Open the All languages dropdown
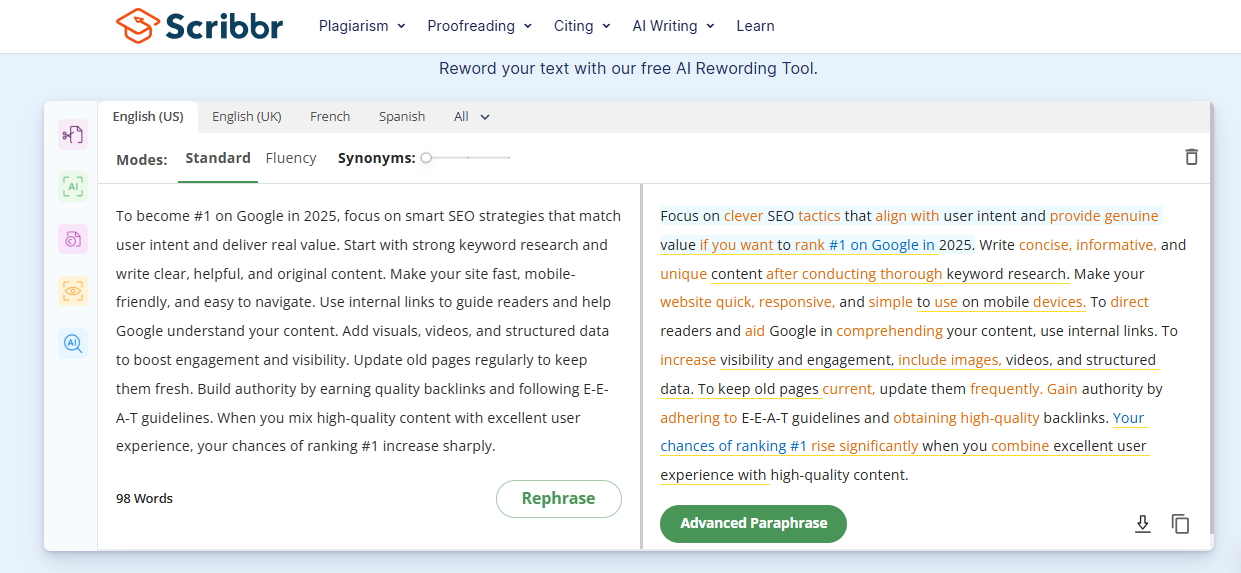Screen dimensions: 1241x573 tap(472, 117)
